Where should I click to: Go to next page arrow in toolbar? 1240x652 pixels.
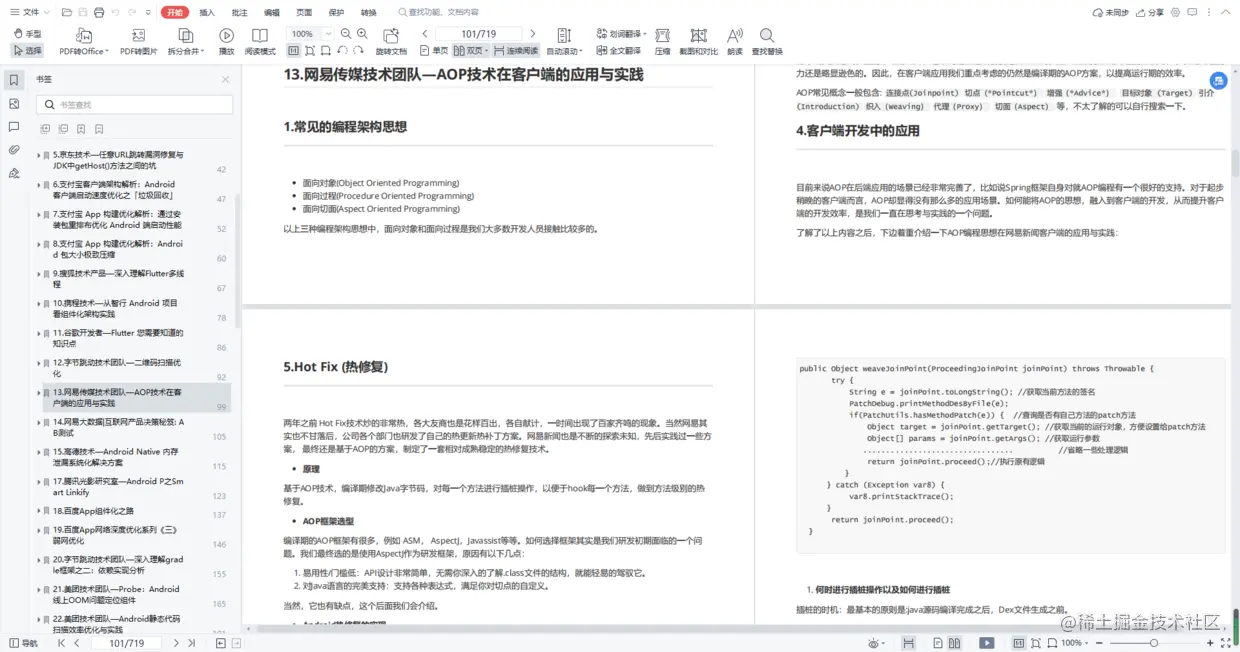coord(532,34)
